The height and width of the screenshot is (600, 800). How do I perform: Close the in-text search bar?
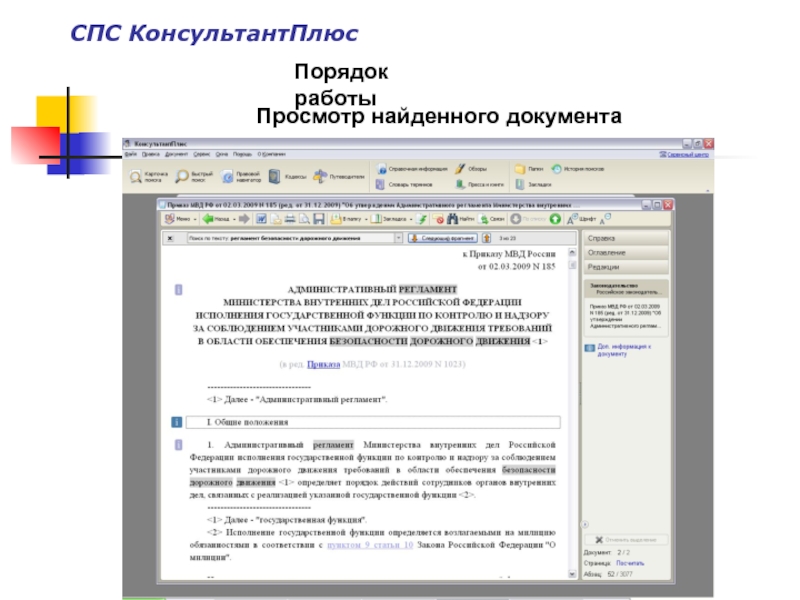click(x=169, y=238)
